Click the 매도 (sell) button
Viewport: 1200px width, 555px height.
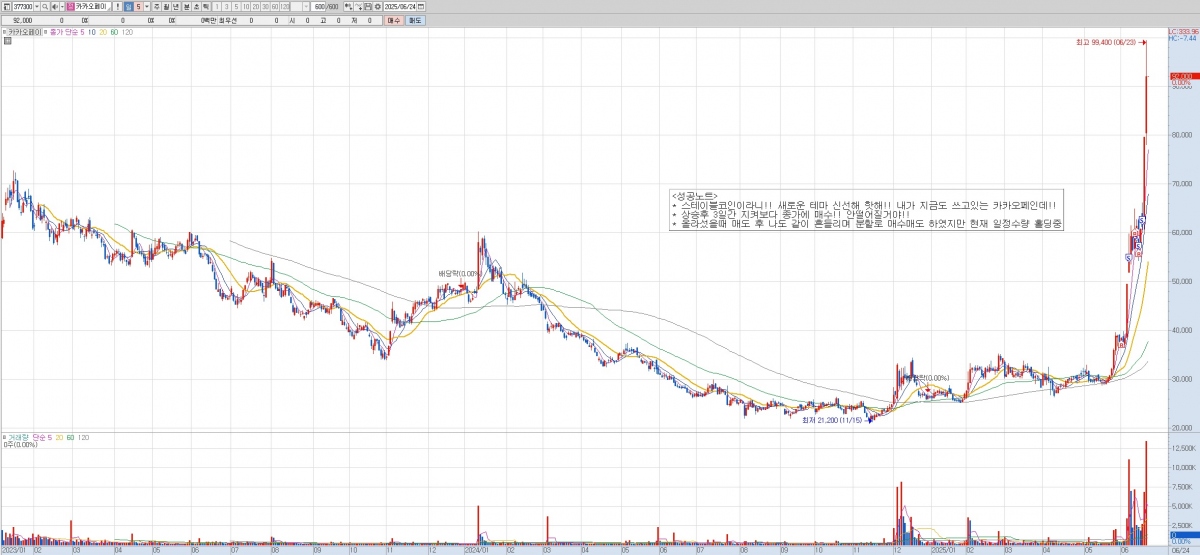coord(415,19)
